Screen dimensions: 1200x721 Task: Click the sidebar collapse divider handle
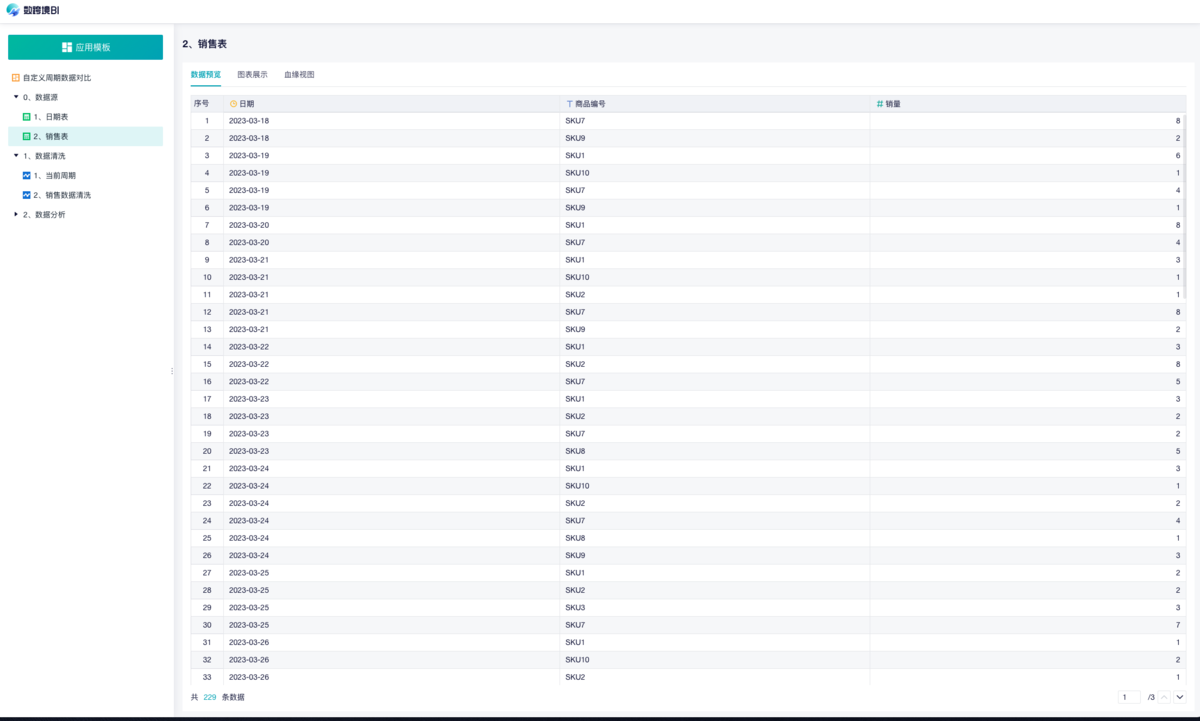172,371
